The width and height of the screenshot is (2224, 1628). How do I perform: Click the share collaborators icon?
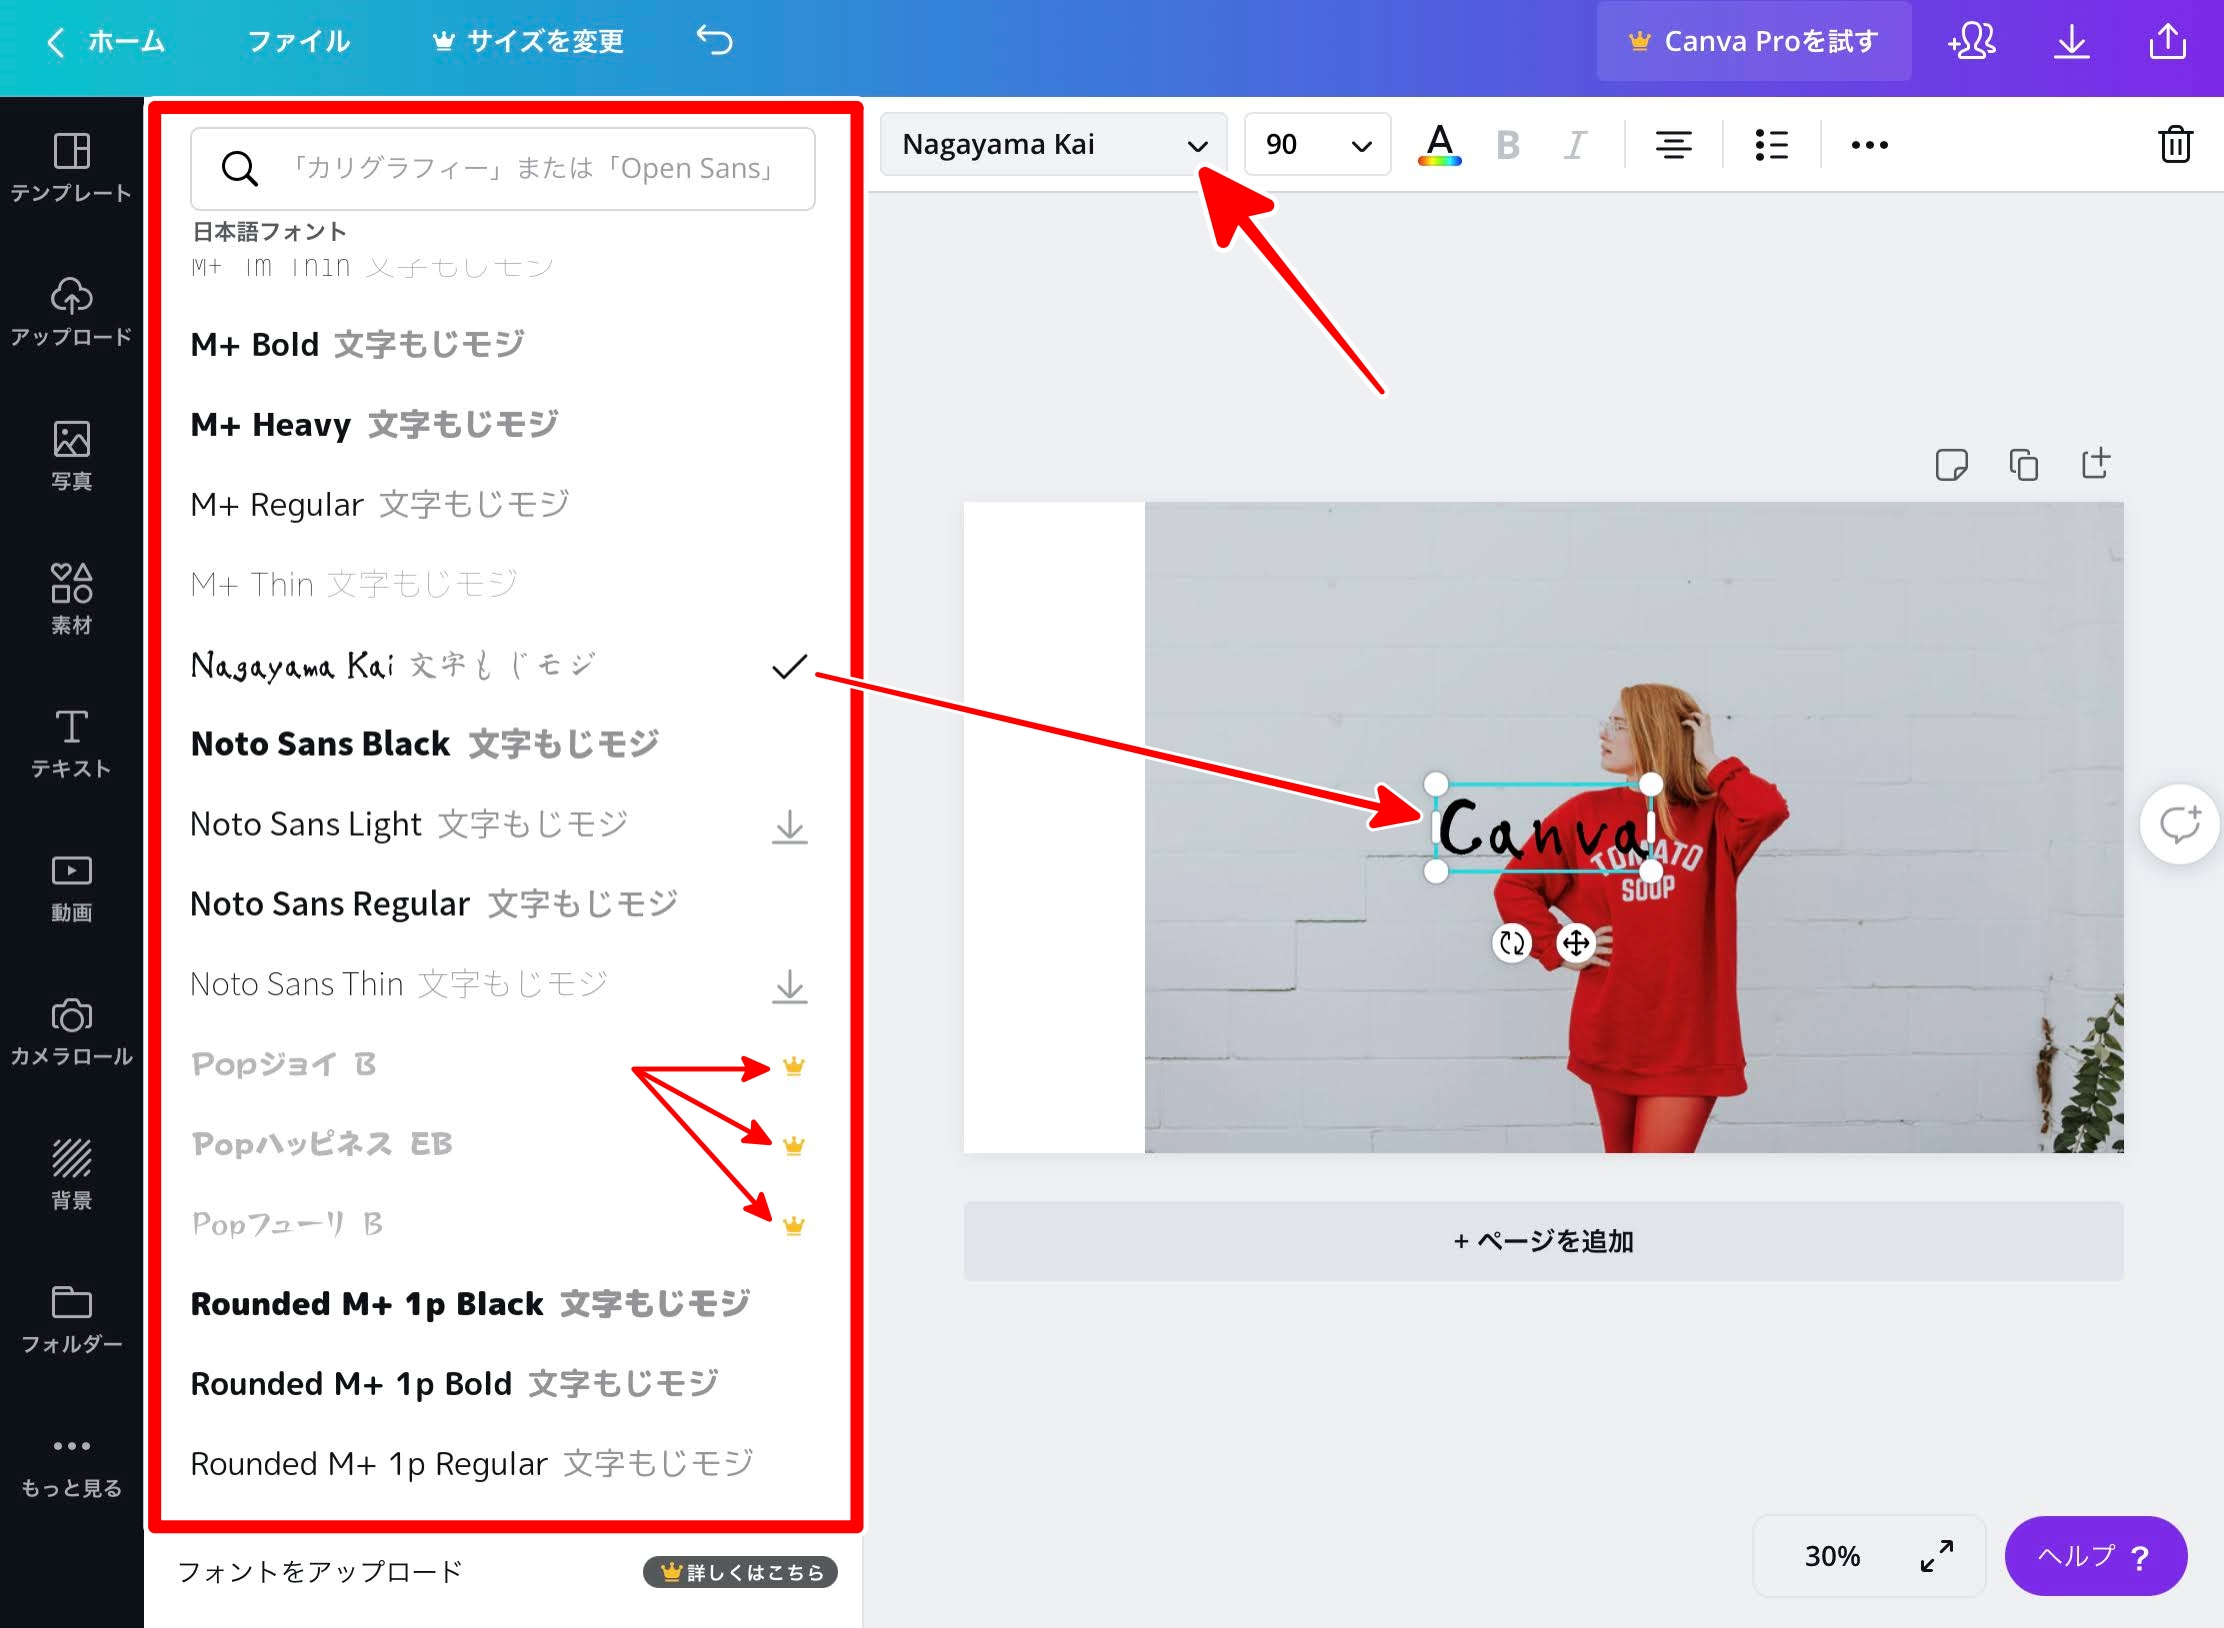[1972, 41]
